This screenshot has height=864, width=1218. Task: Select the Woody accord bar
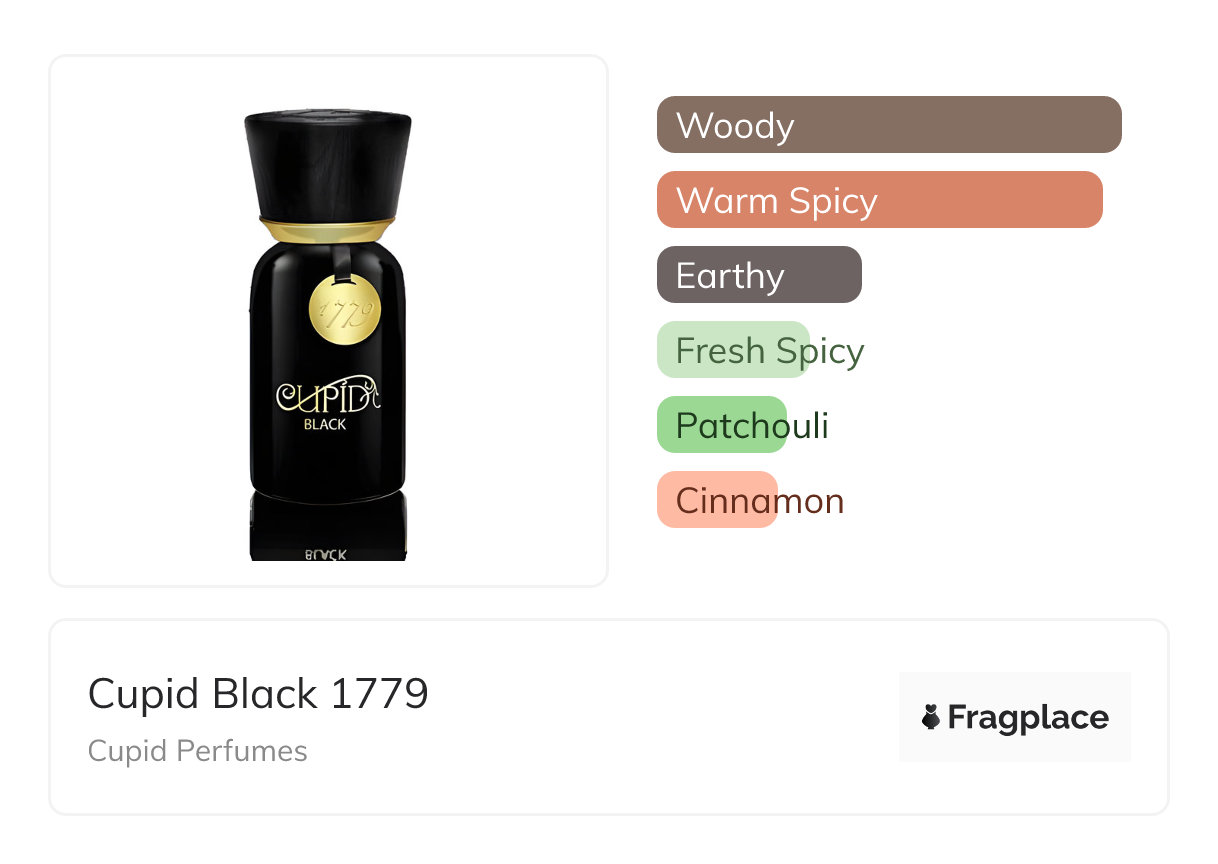coord(888,125)
